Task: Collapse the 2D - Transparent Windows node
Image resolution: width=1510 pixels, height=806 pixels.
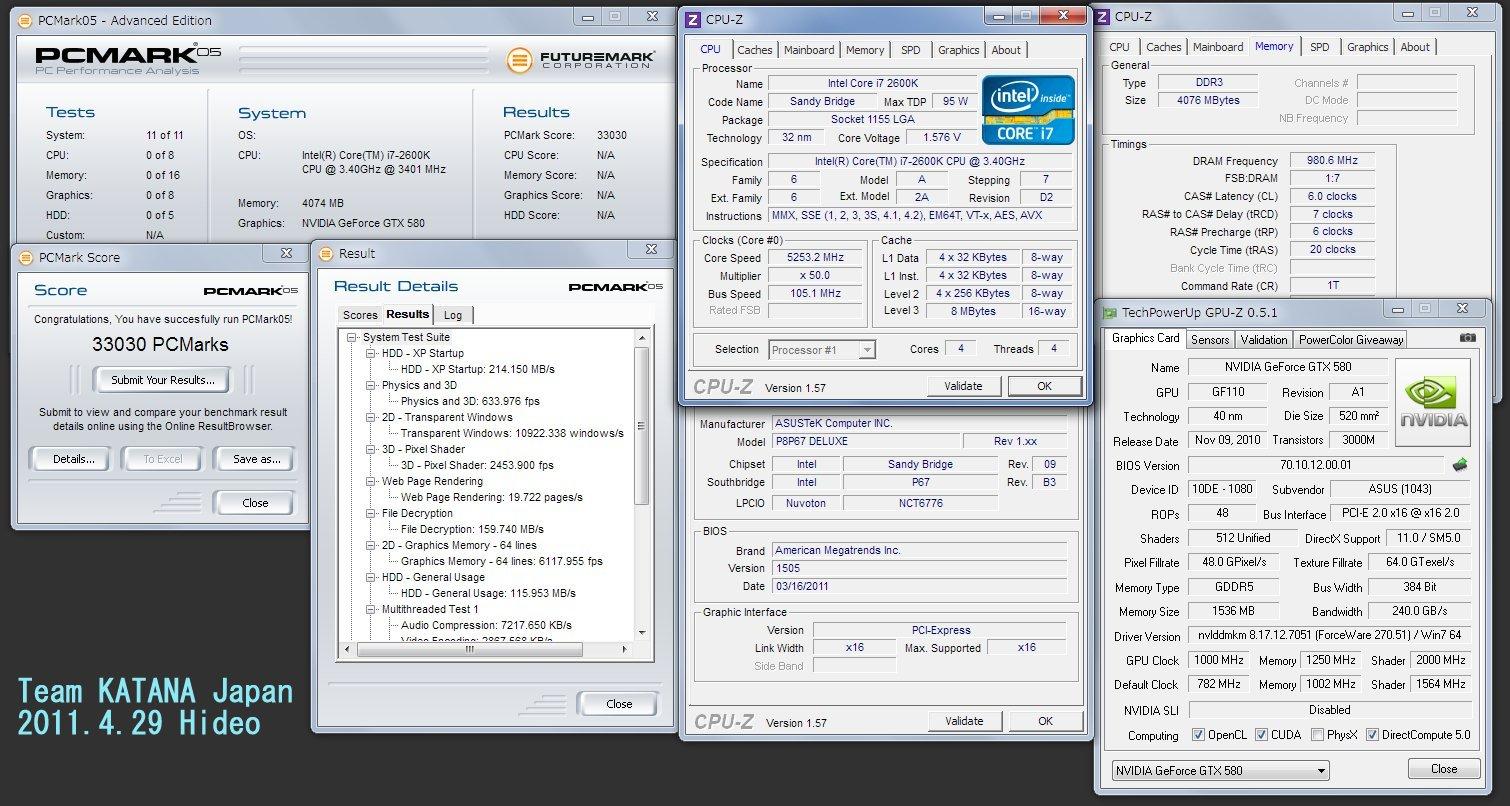Action: click(x=371, y=418)
